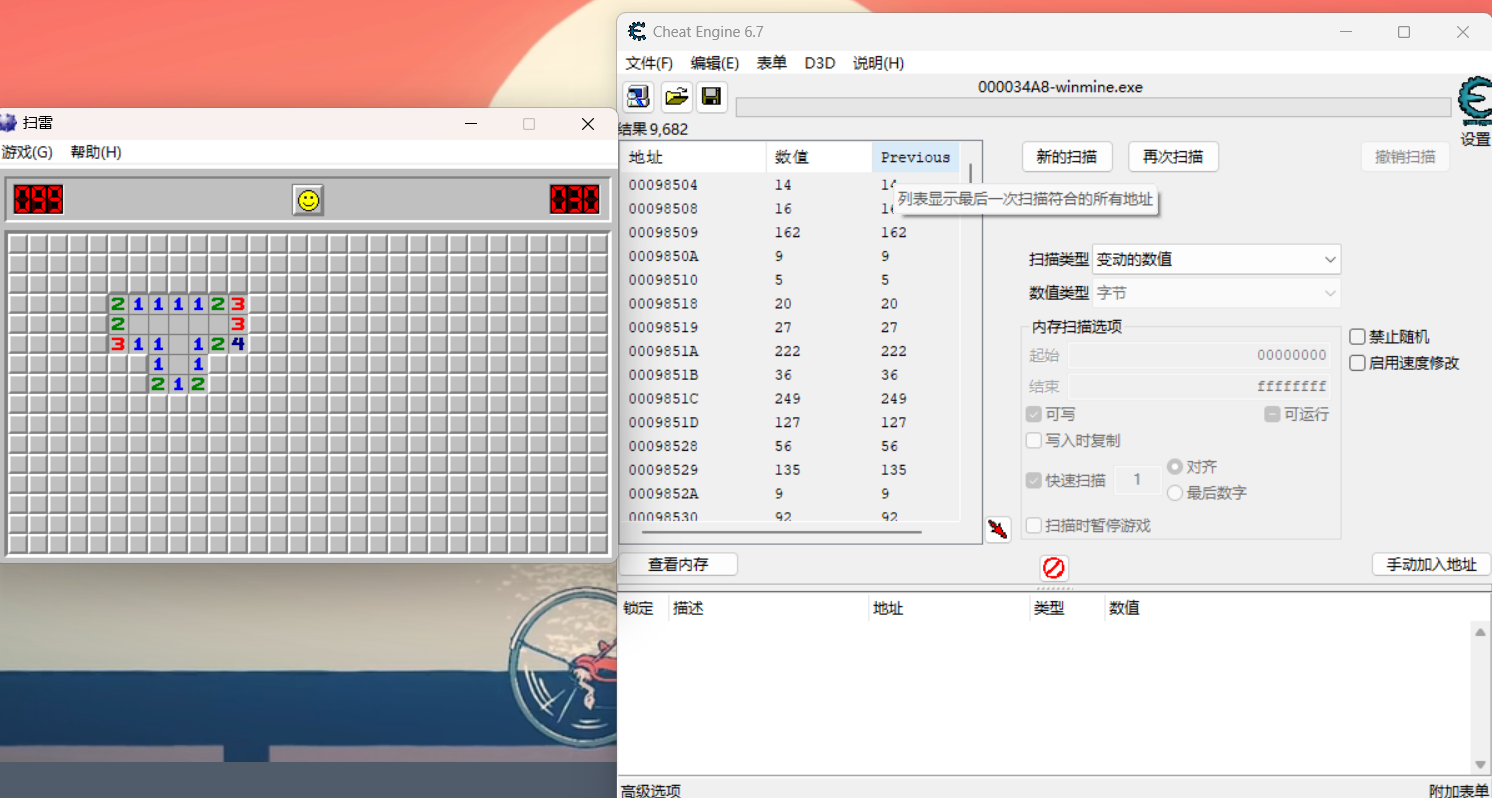Click the scan progress bar
The height and width of the screenshot is (798, 1492).
pyautogui.click(x=1093, y=107)
